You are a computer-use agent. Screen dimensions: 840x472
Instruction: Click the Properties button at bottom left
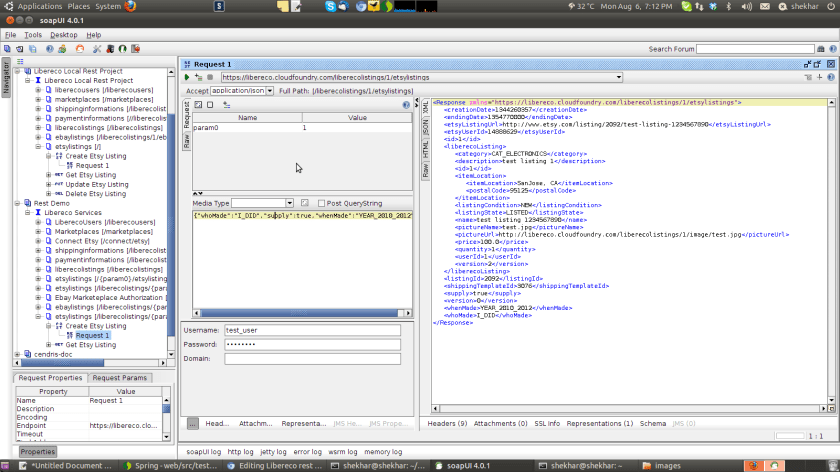[38, 451]
